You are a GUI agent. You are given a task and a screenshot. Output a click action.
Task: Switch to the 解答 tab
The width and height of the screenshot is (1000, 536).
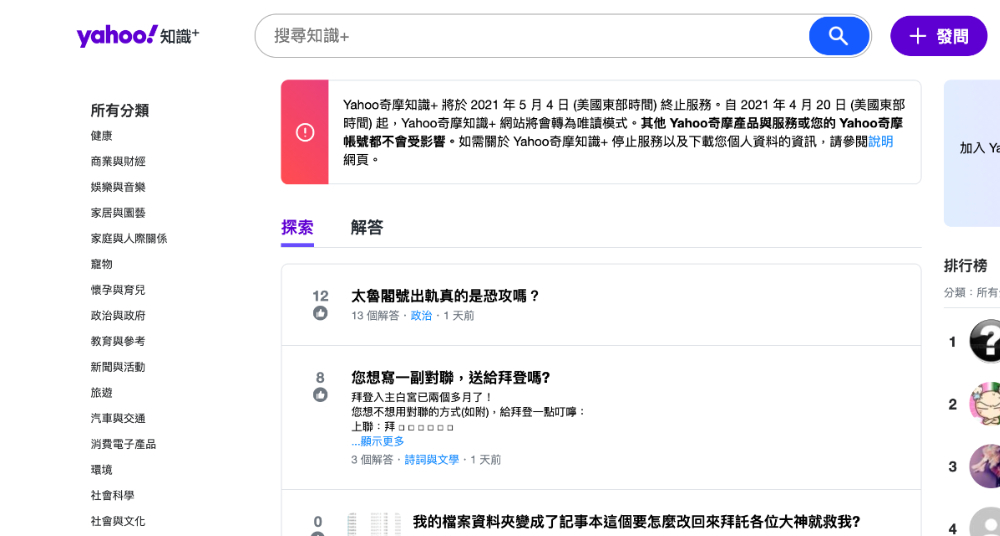click(367, 227)
